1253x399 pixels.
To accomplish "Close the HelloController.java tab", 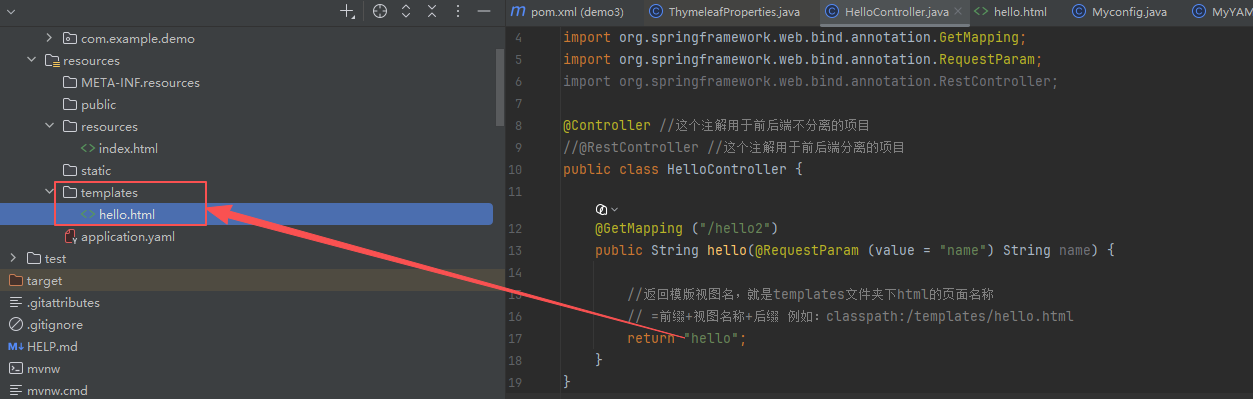I will pyautogui.click(x=958, y=12).
